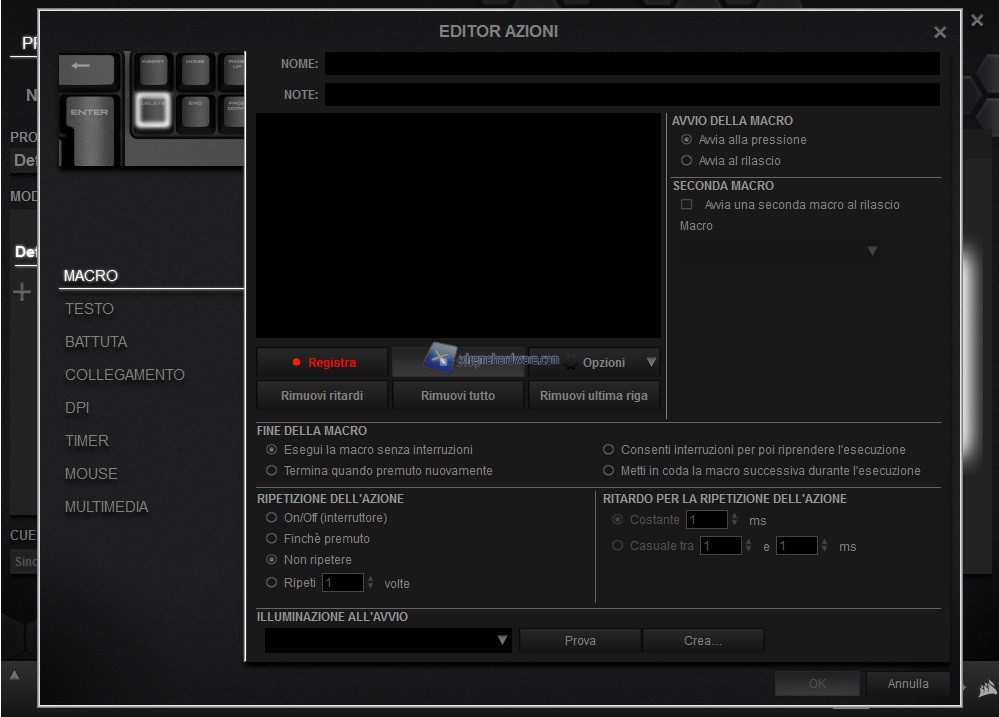Select the Avvia al rilascio option
The image size is (999, 717).
tap(686, 161)
